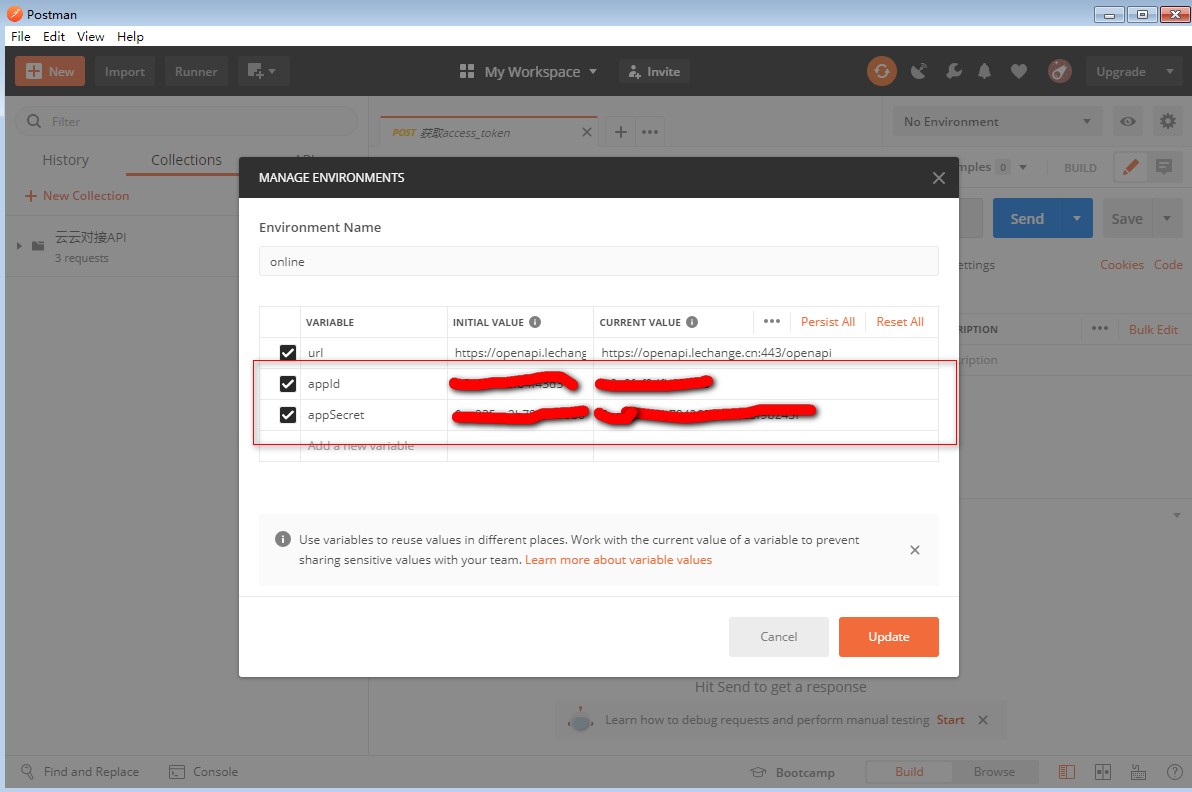Click the Update button

coord(888,637)
